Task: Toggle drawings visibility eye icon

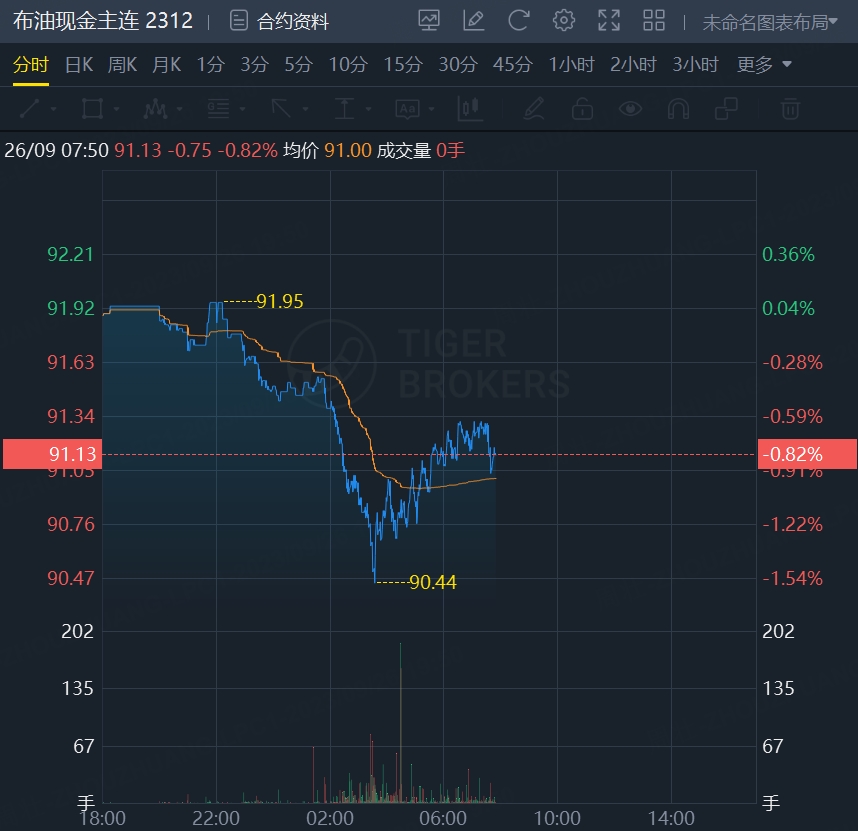Action: 630,108
